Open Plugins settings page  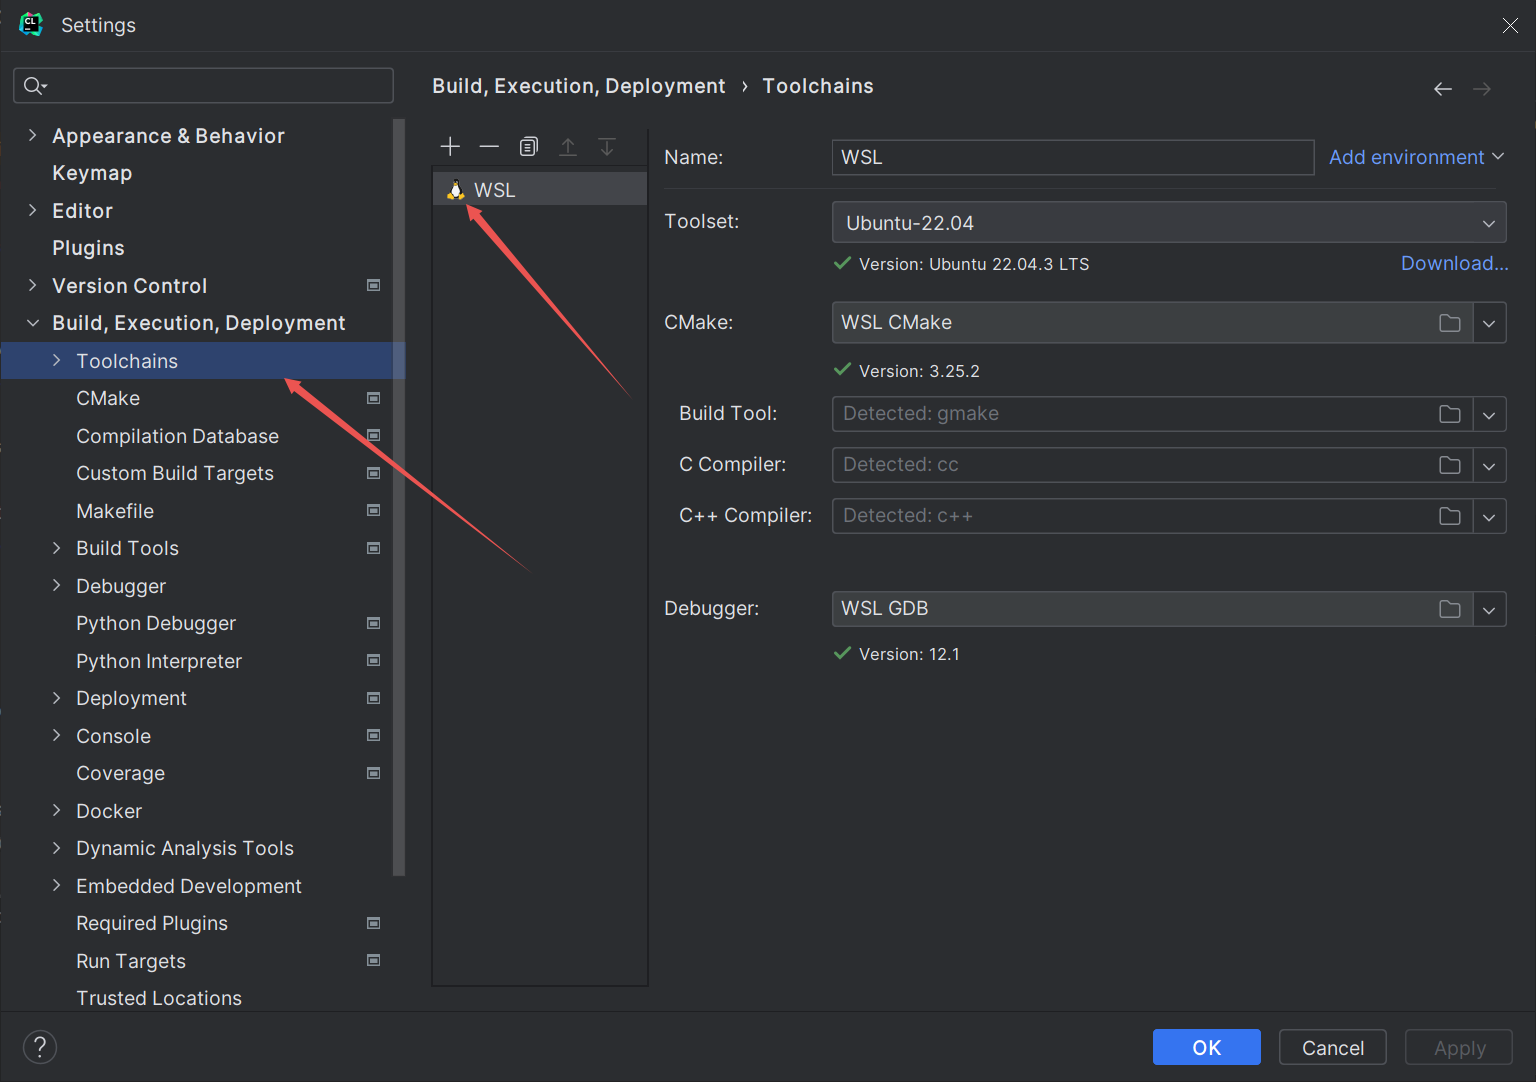click(88, 248)
